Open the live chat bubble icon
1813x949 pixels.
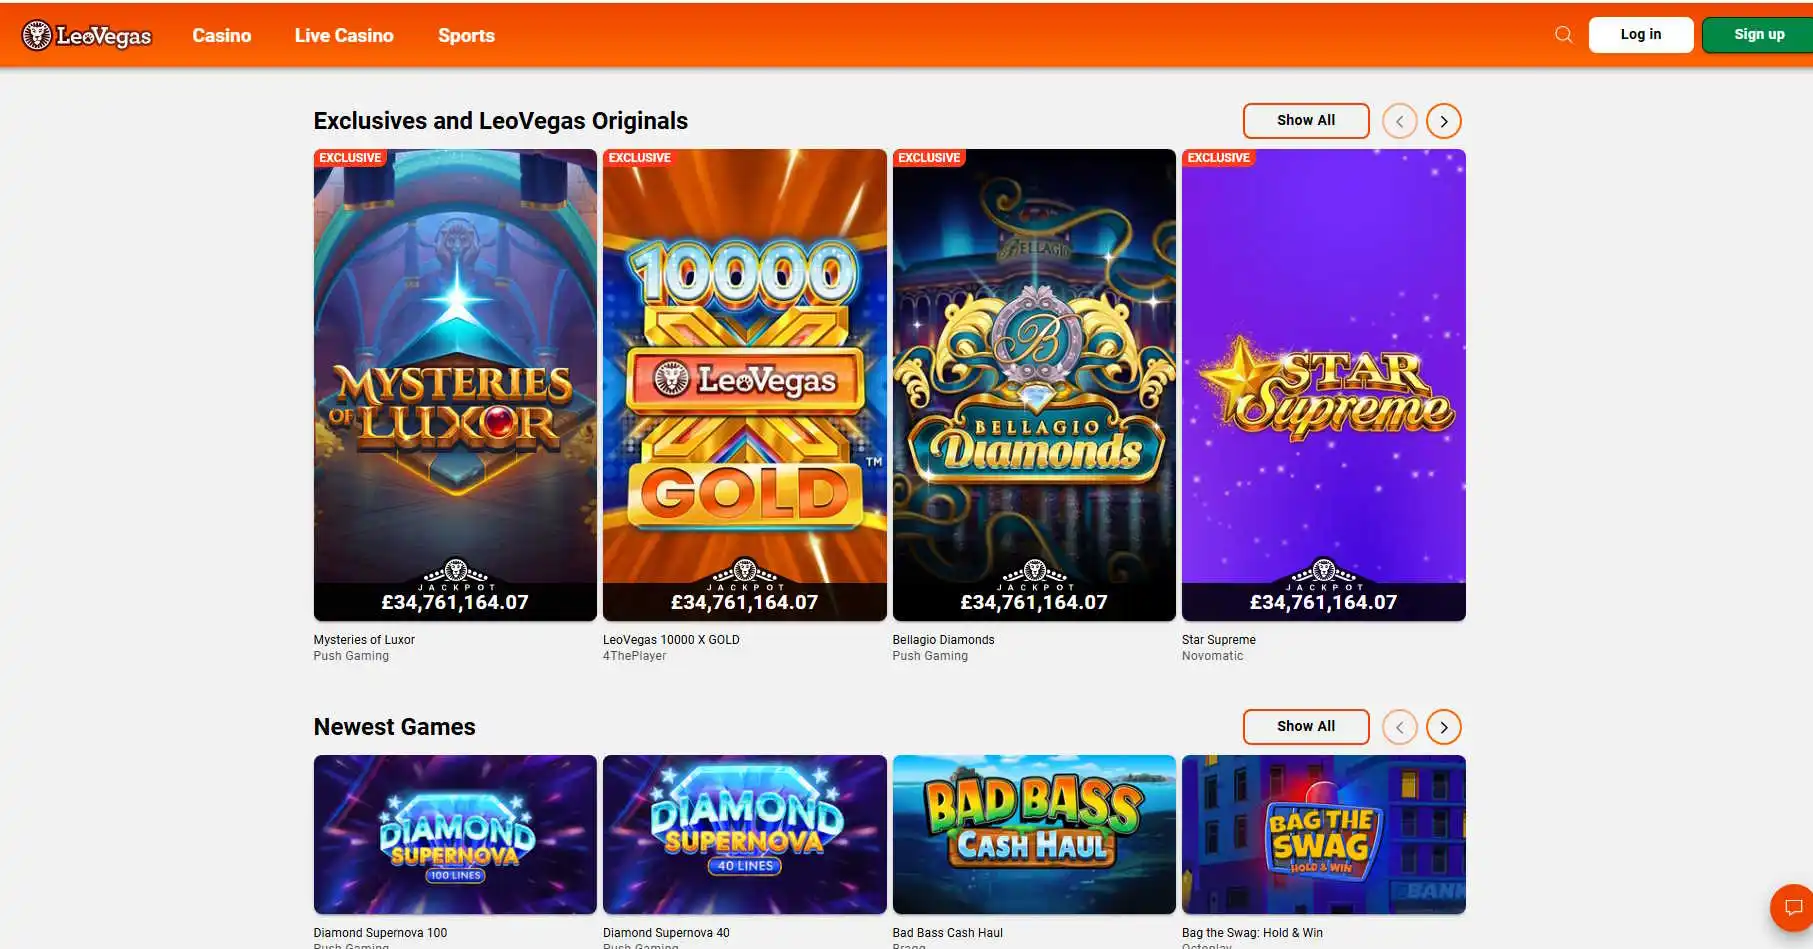1792,907
